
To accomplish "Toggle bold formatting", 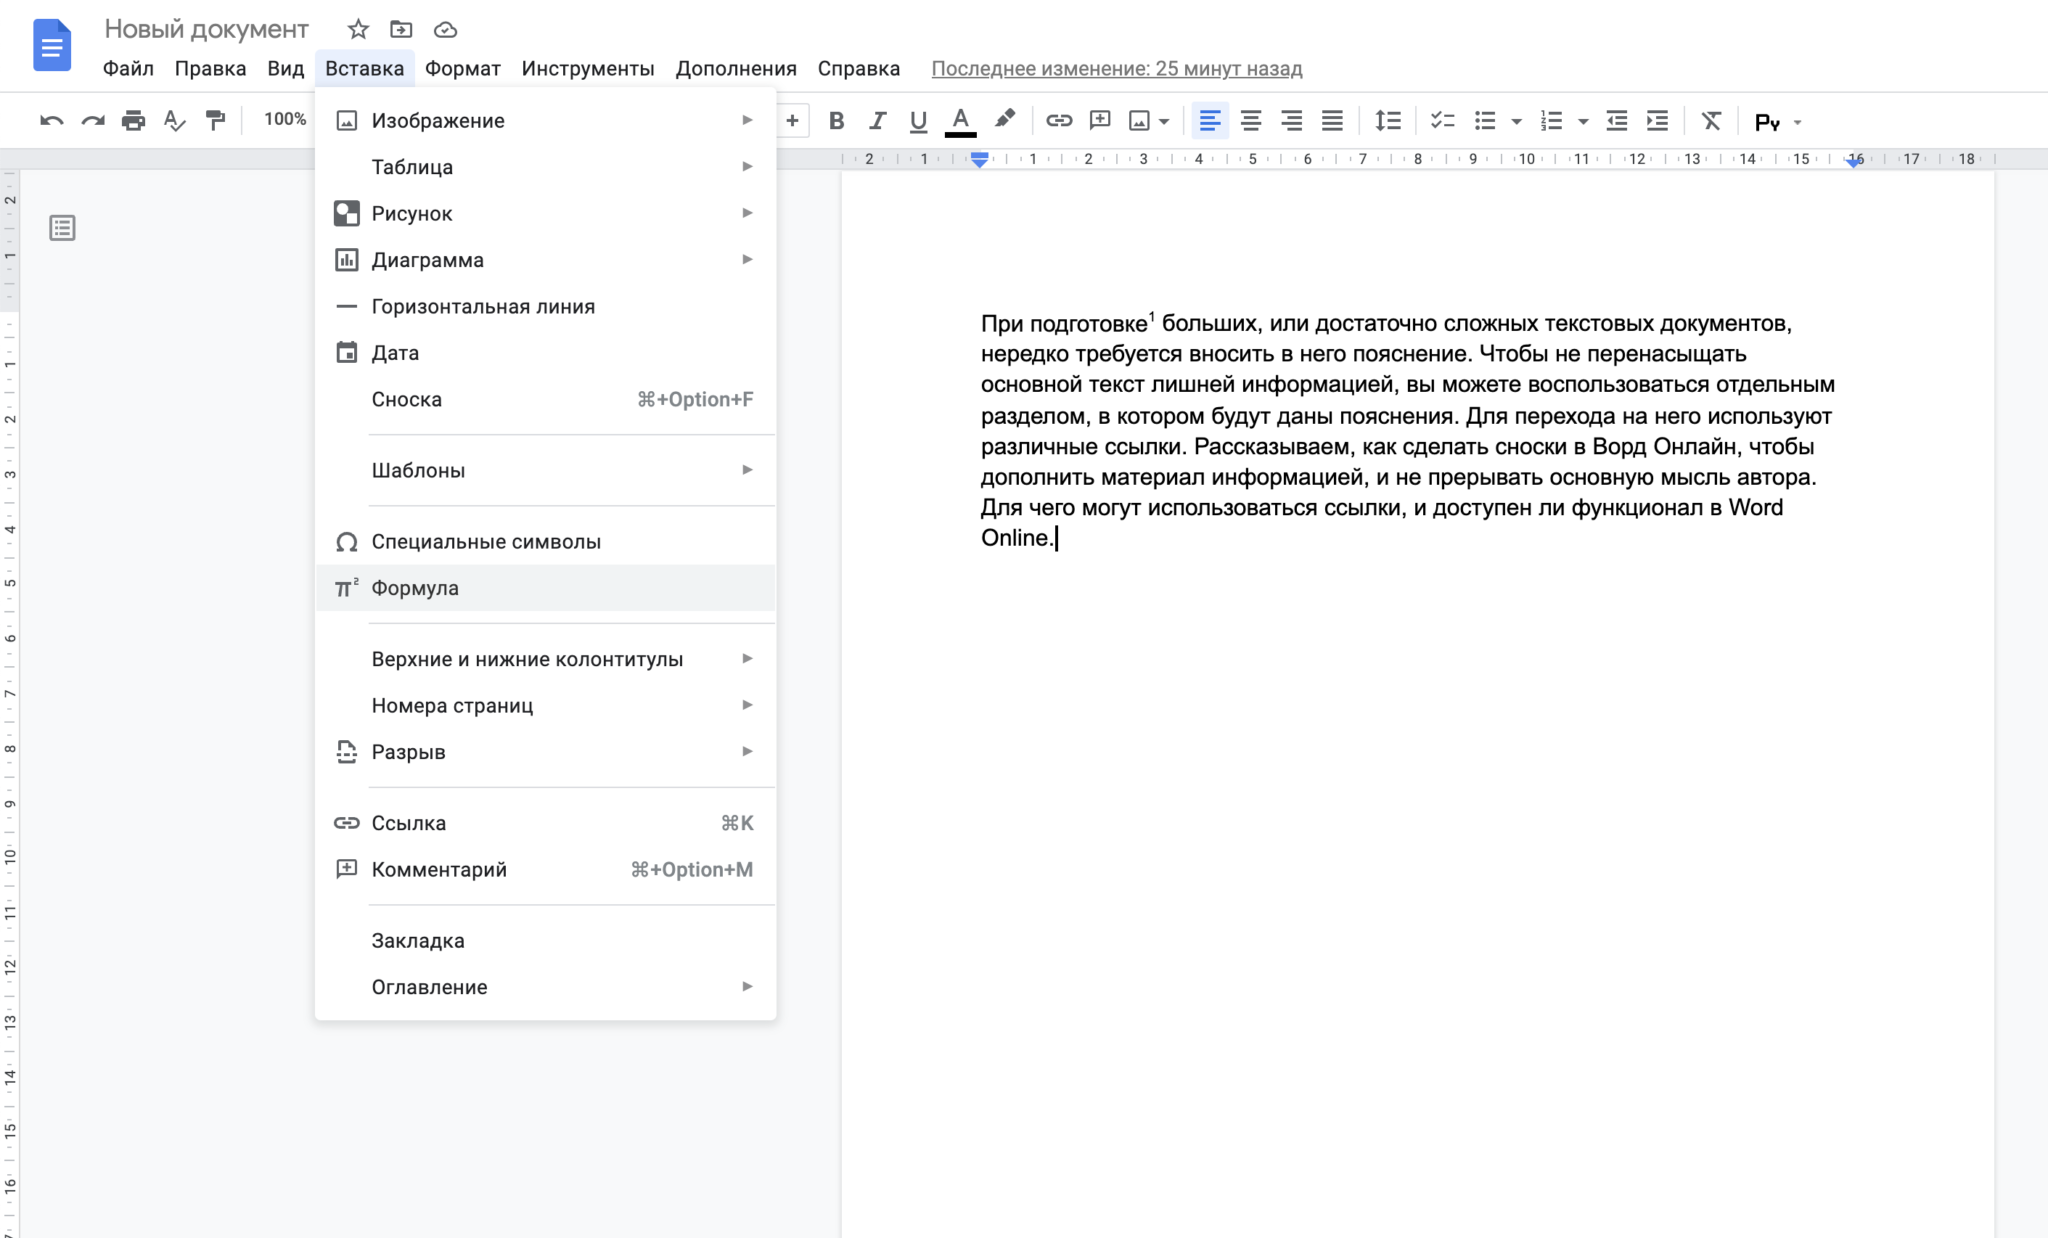I will point(837,121).
